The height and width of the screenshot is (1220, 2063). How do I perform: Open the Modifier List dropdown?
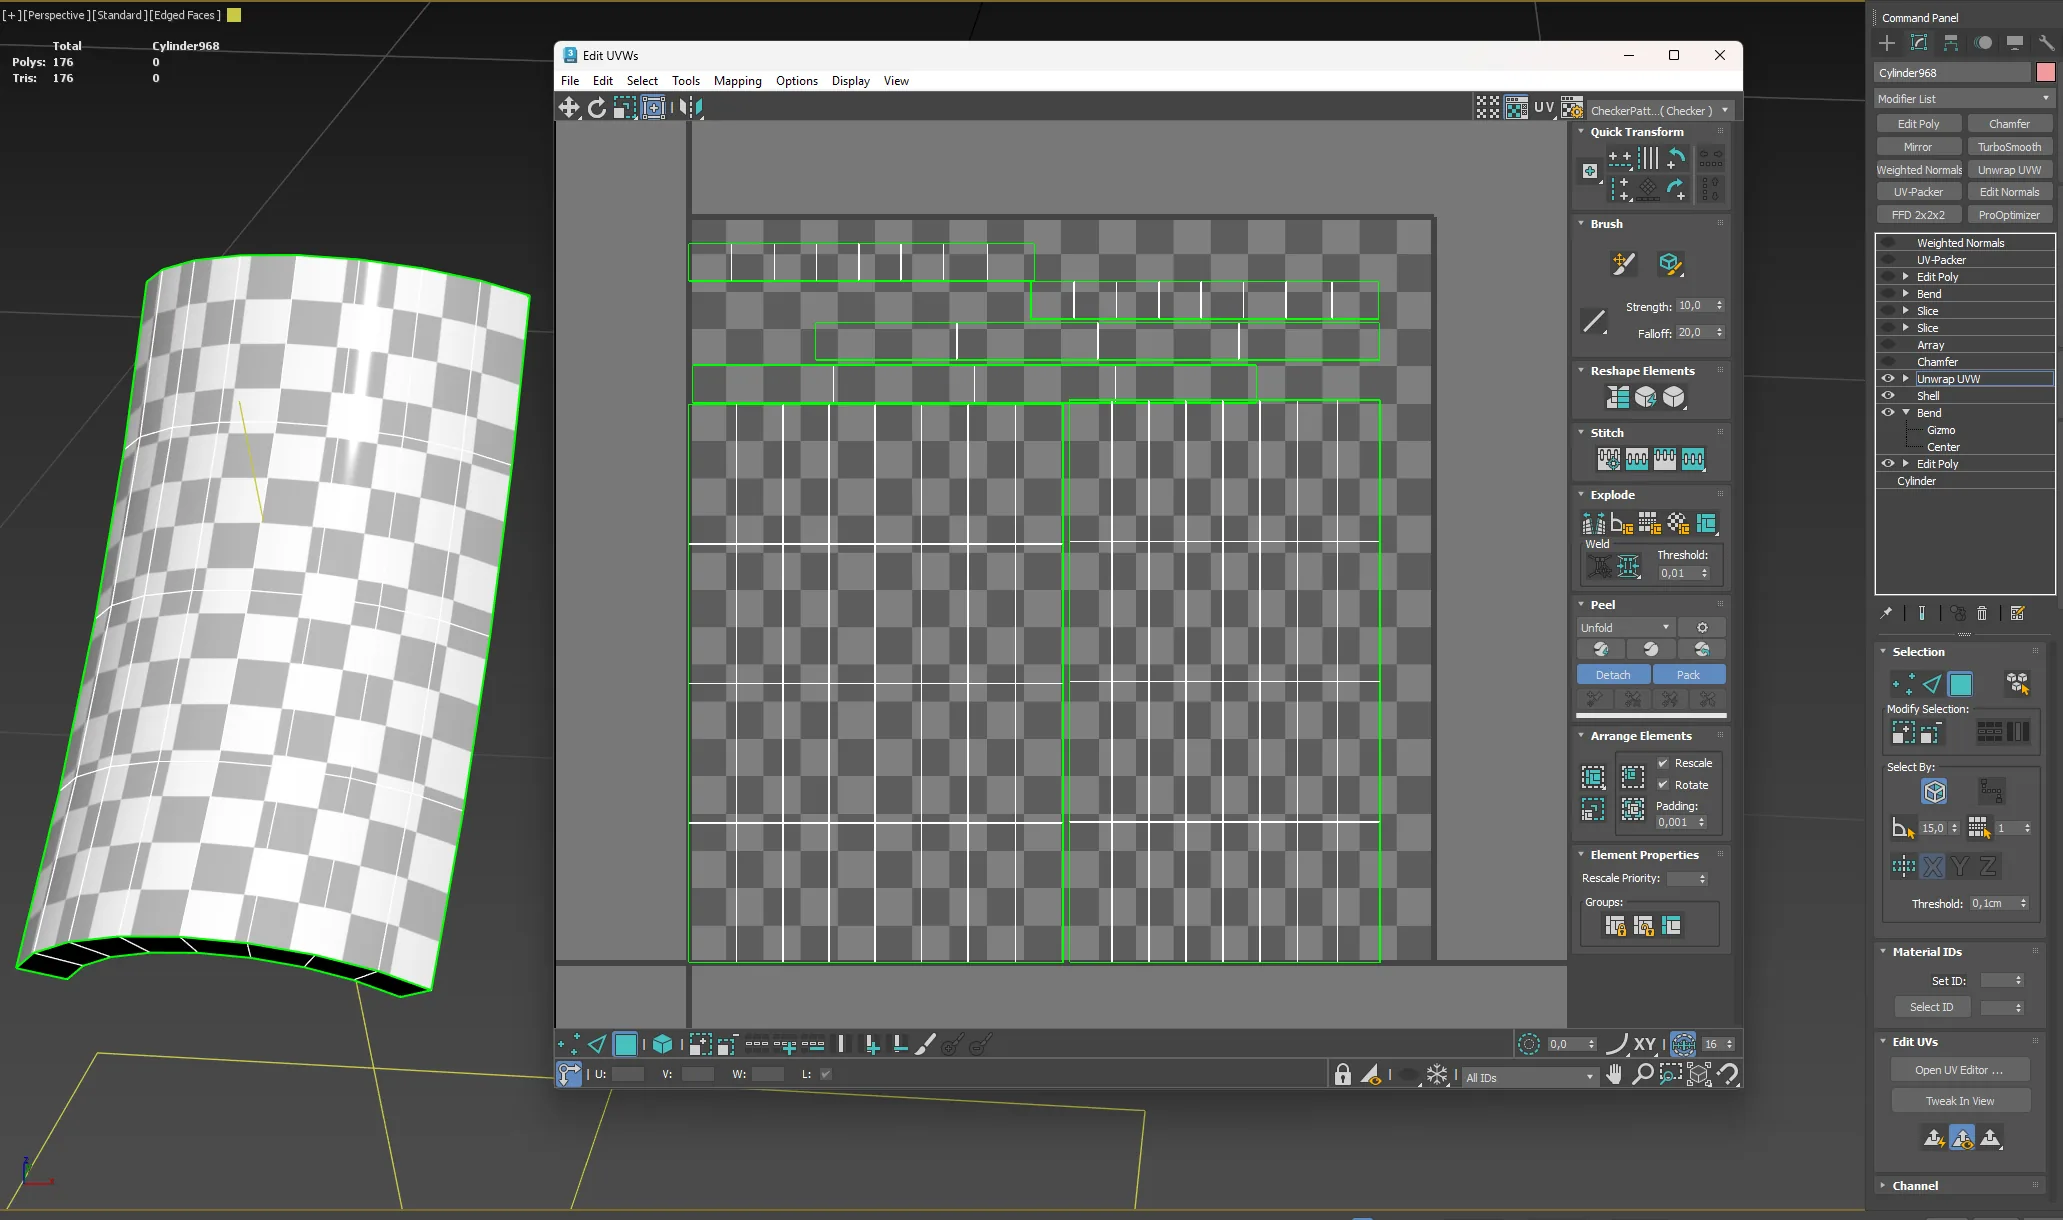1964,99
